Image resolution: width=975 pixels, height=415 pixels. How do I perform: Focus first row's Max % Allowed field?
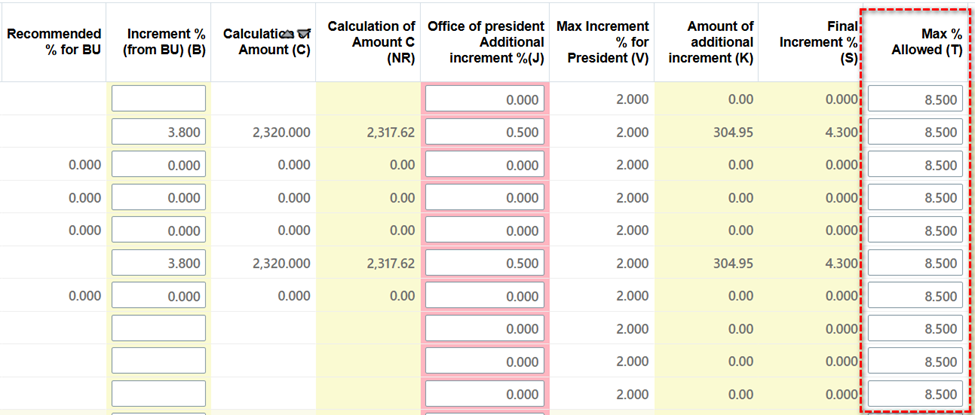915,99
